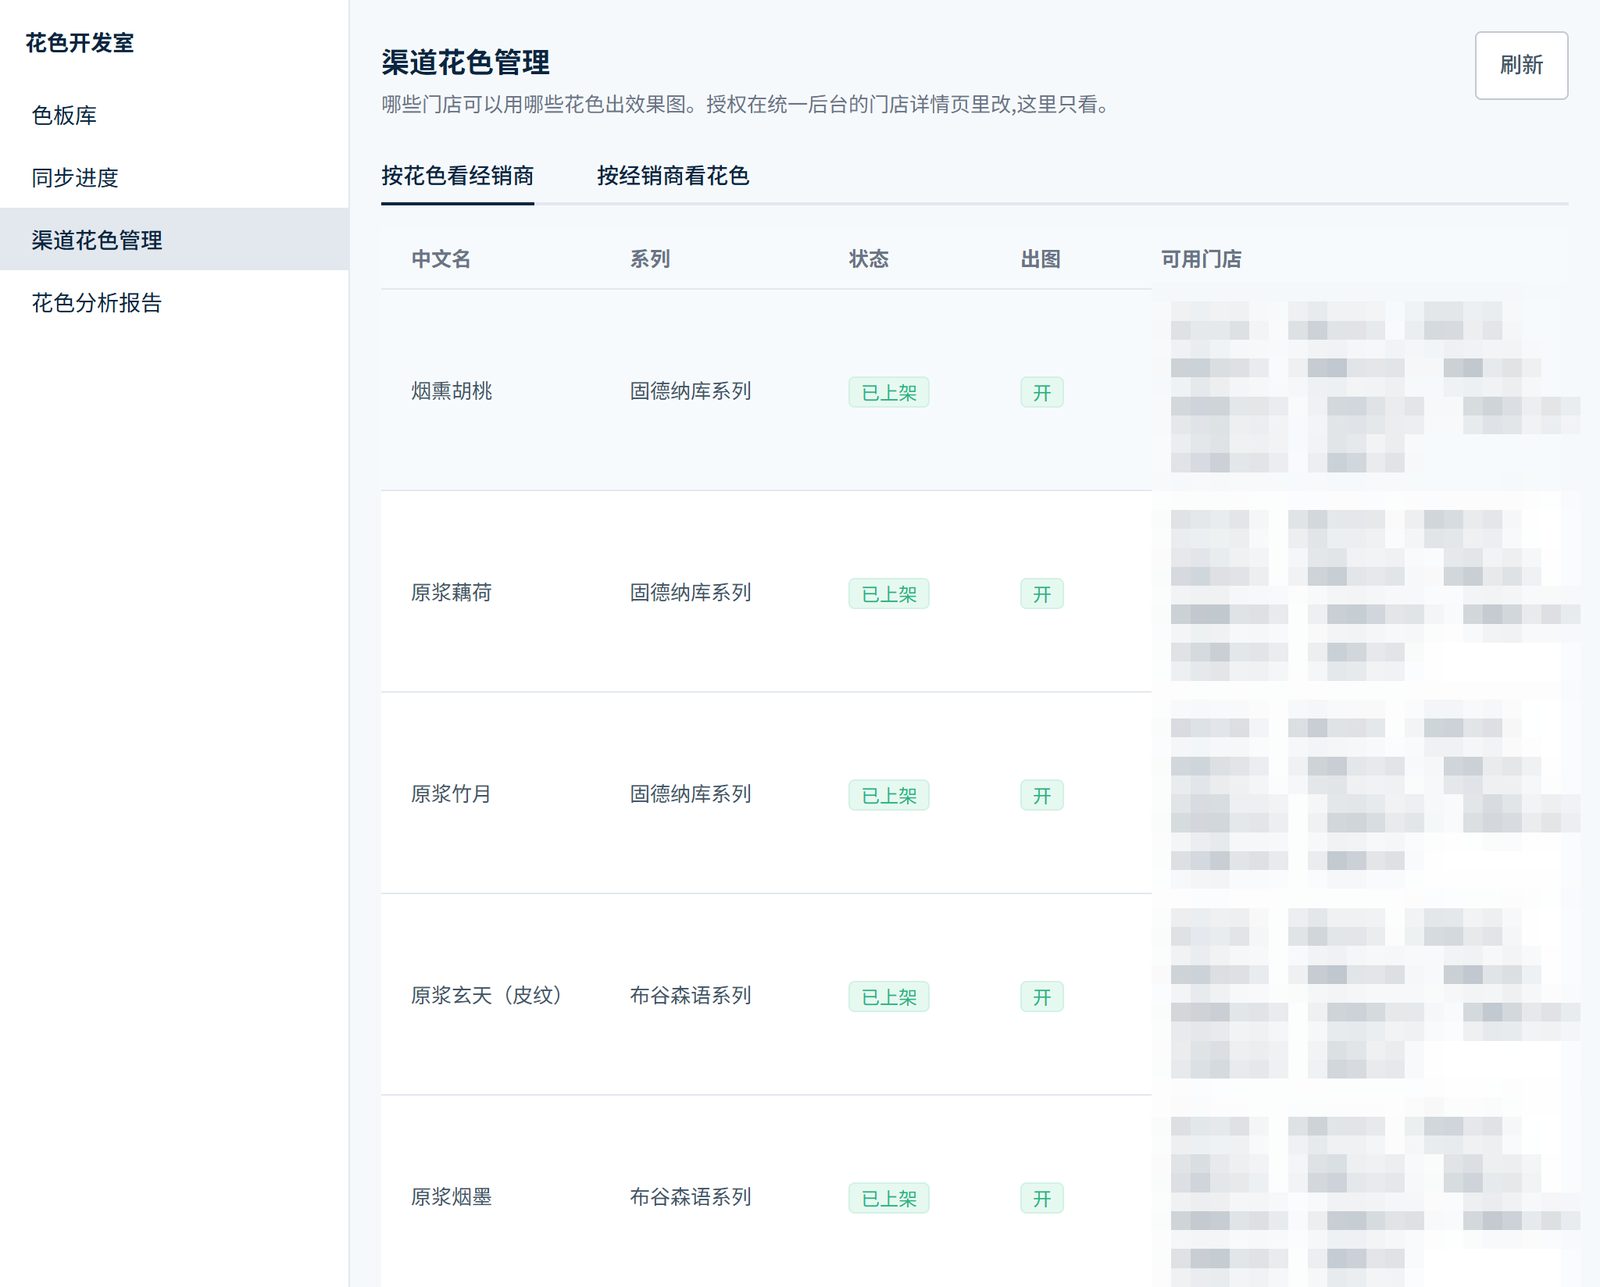Click the 刷新 button

point(1521,65)
